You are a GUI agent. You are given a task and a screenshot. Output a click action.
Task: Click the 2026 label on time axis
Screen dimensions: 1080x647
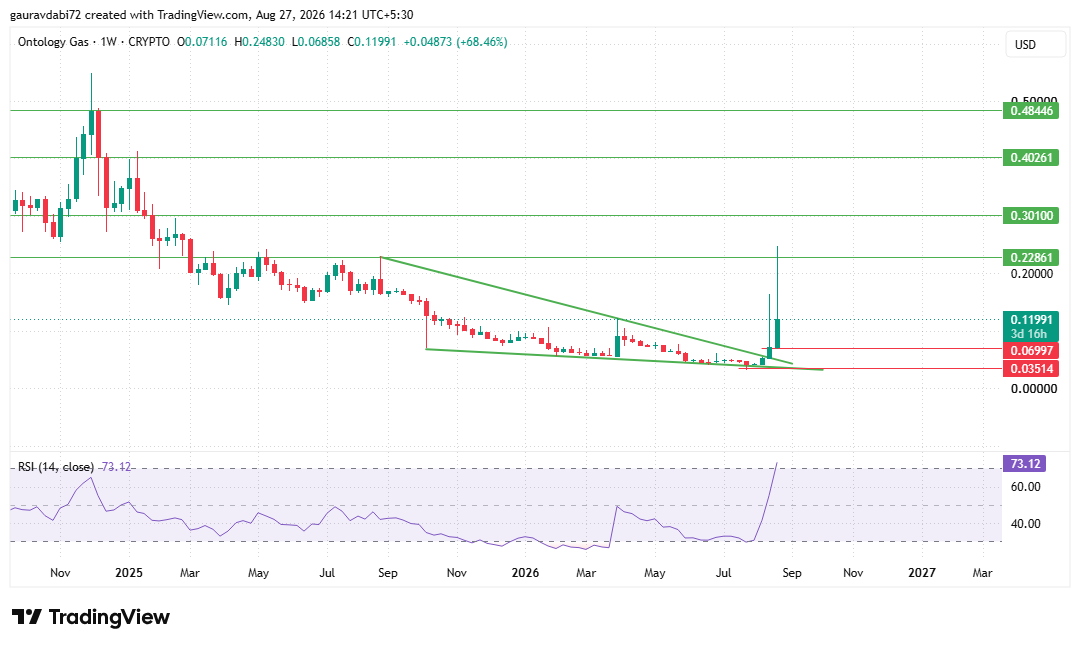click(x=526, y=573)
